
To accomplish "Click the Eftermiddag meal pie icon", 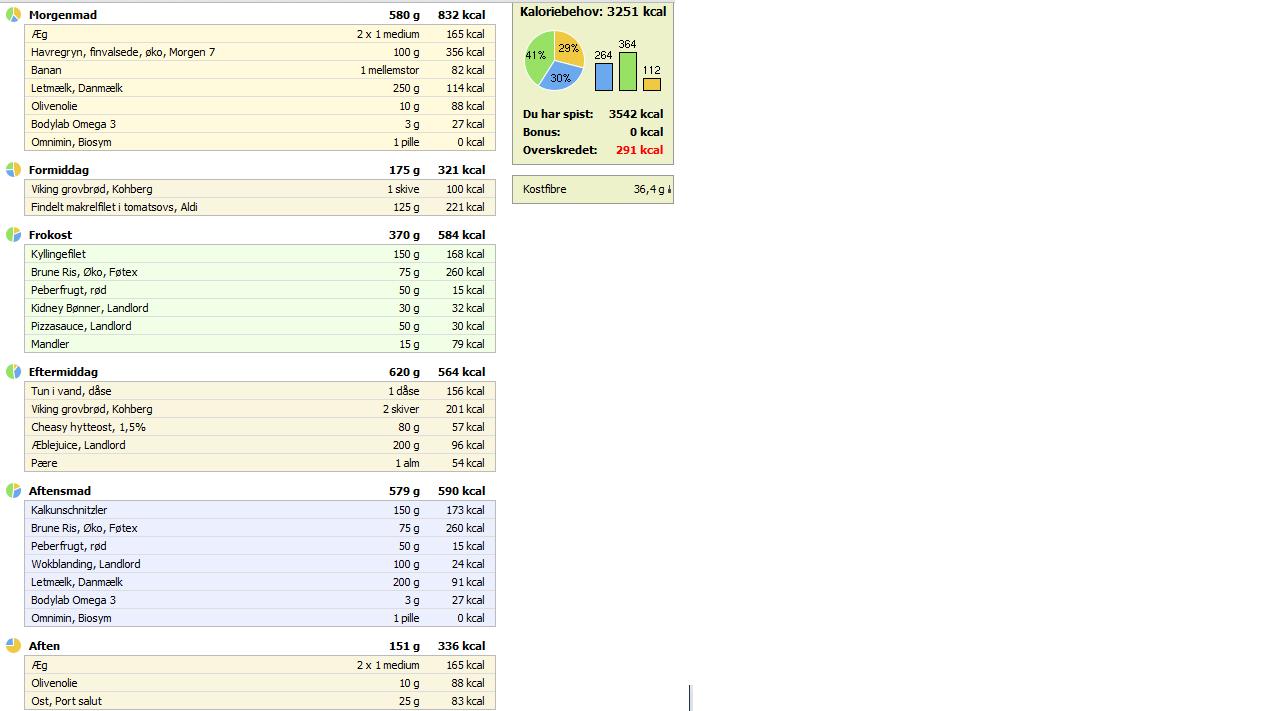I will pos(13,372).
